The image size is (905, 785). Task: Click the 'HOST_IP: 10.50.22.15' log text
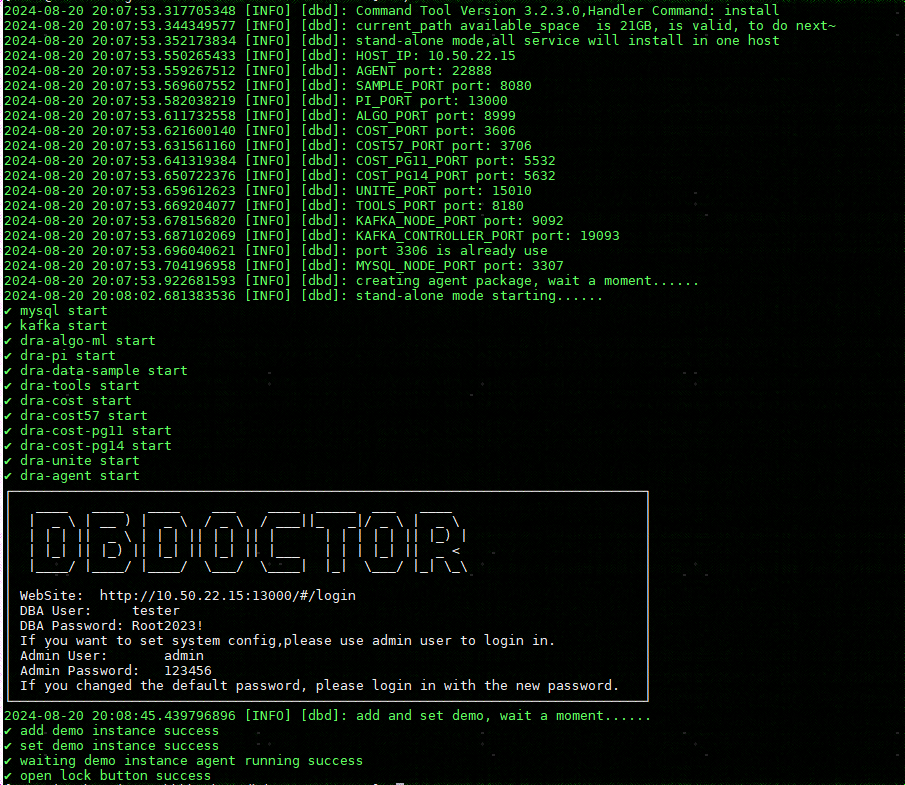point(435,56)
